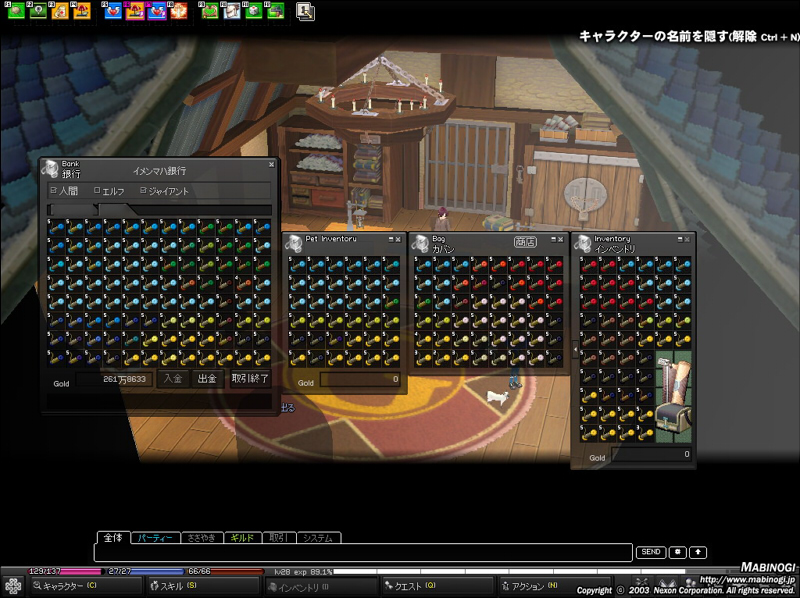Click the 入金 deposit button
Screen dimensions: 800x598
[173, 379]
